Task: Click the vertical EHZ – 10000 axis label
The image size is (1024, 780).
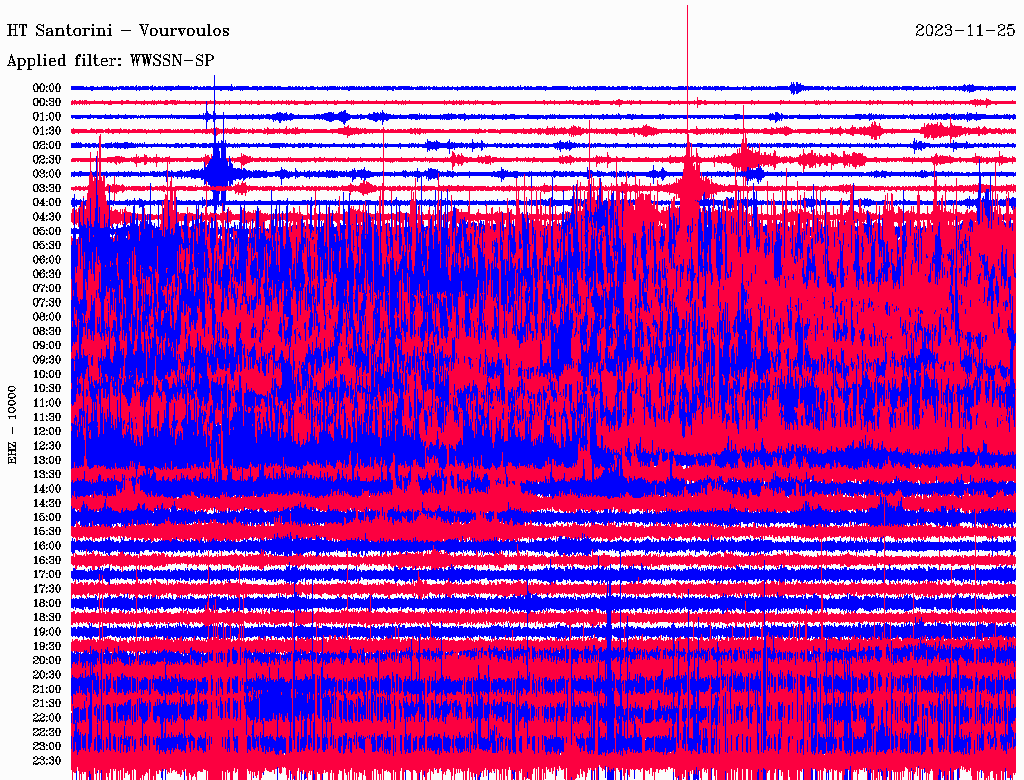Action: point(13,423)
